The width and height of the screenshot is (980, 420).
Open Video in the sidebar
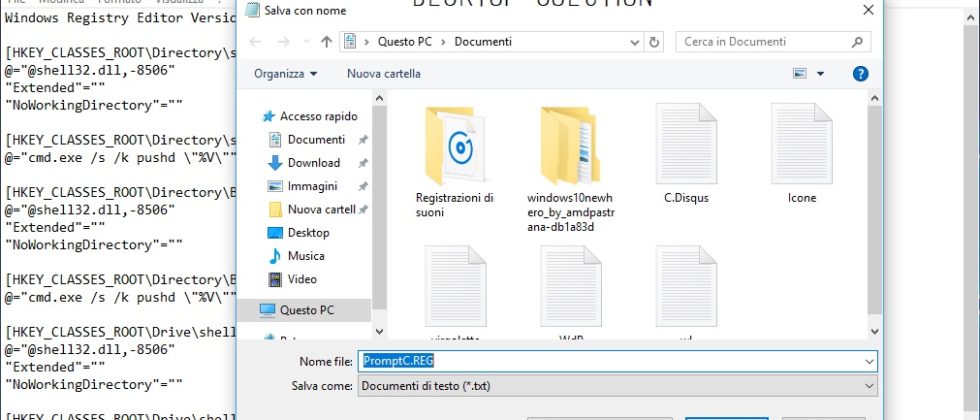302,279
